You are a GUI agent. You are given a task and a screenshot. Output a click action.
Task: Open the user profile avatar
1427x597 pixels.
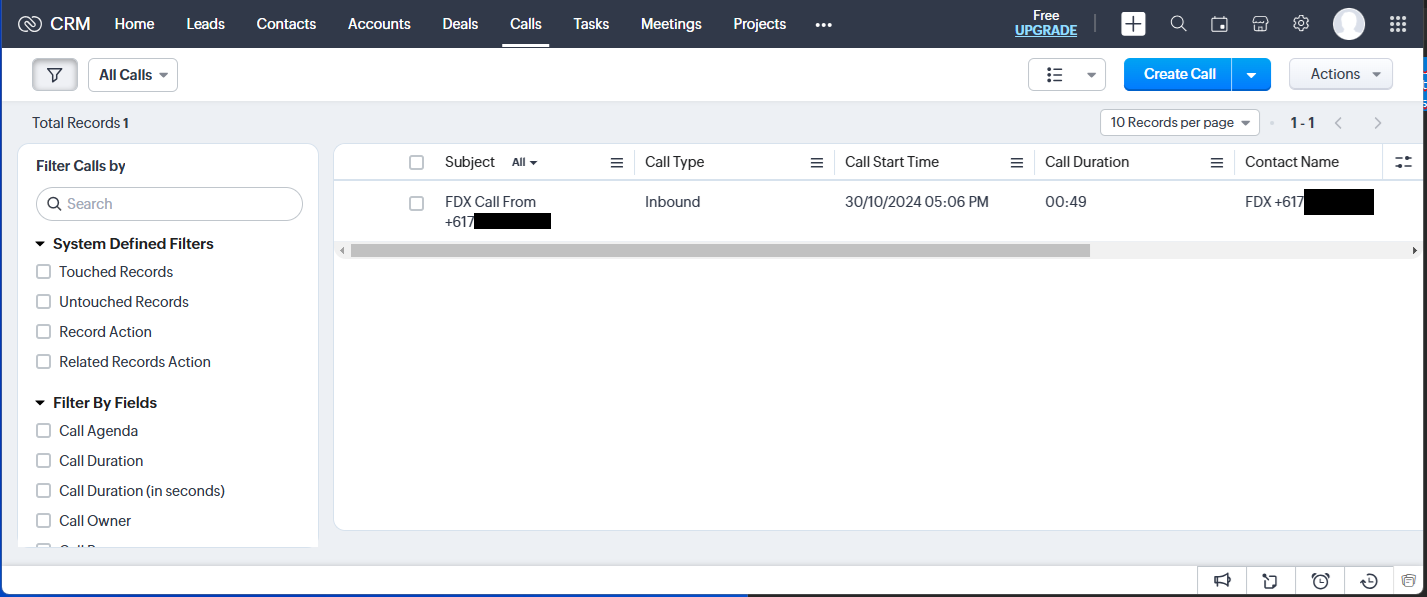tap(1349, 24)
